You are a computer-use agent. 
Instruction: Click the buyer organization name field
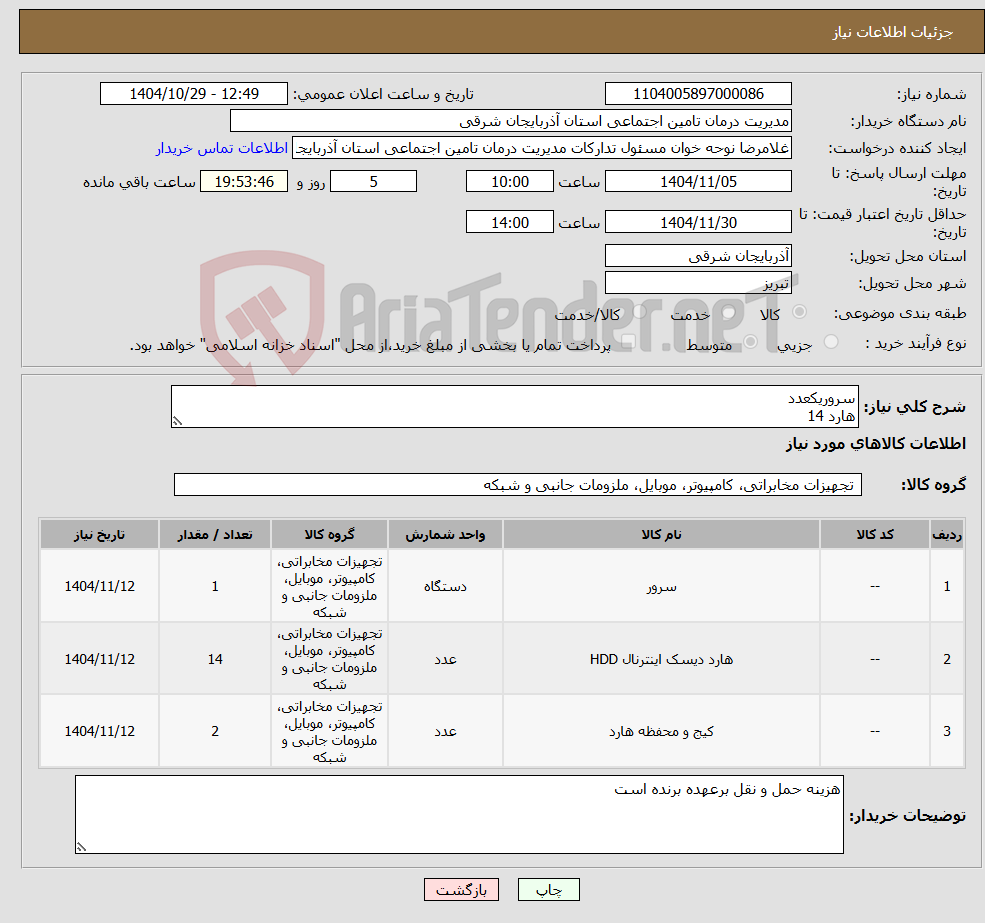[x=511, y=121]
